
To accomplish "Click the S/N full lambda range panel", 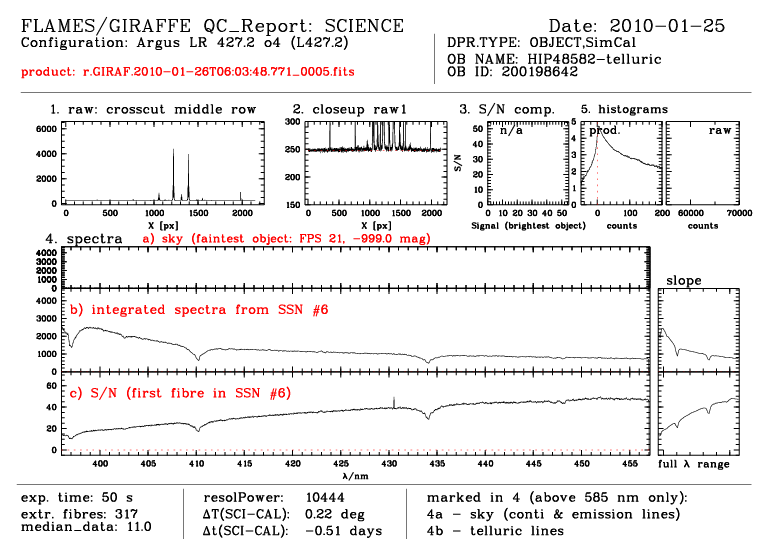I will click(699, 414).
